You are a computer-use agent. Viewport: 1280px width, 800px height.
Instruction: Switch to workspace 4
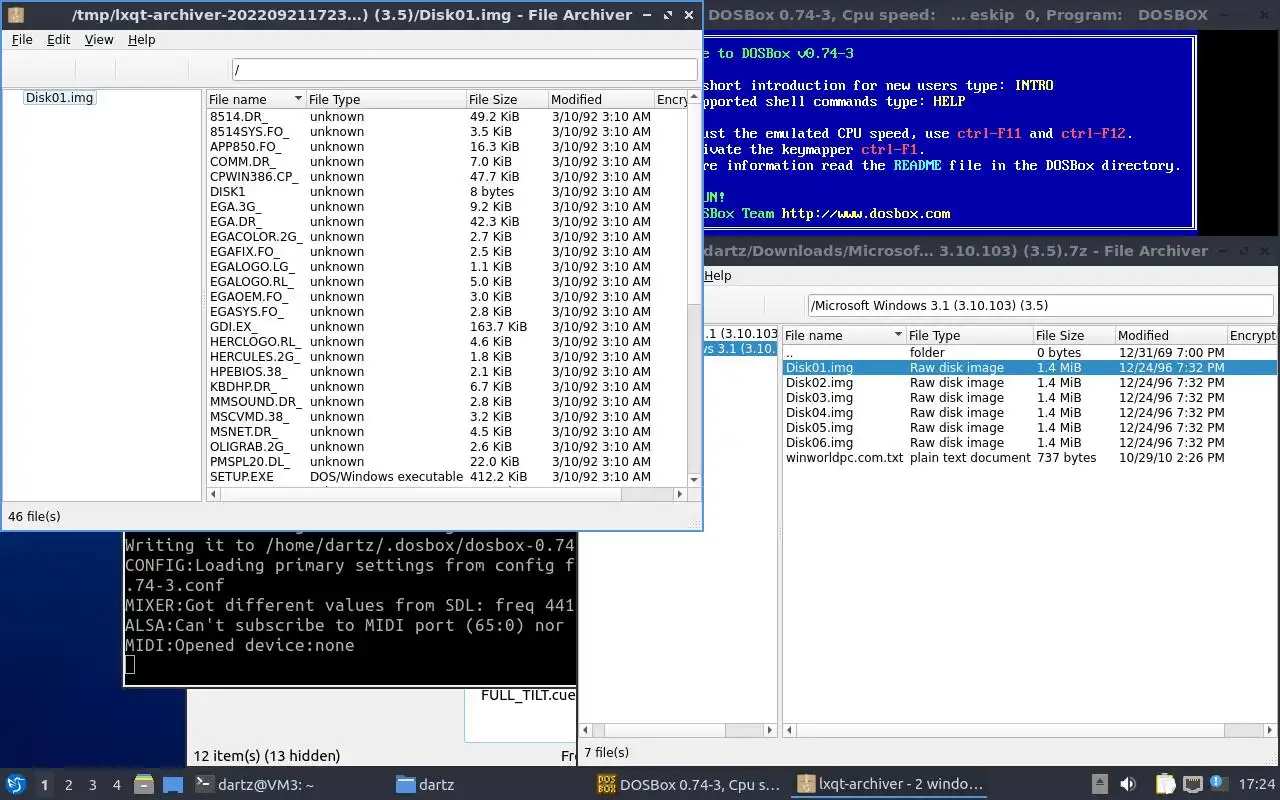coord(117,785)
